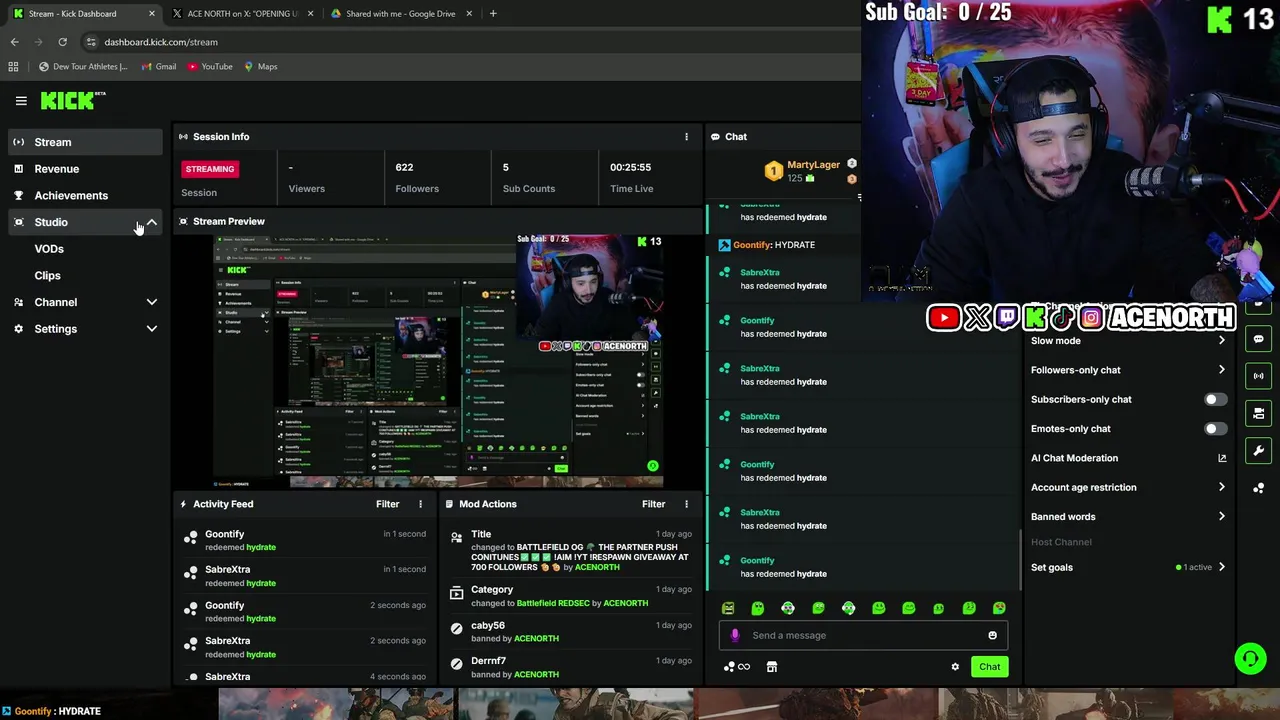
Task: Open AI Chat Moderation external link
Action: pyautogui.click(x=1221, y=458)
